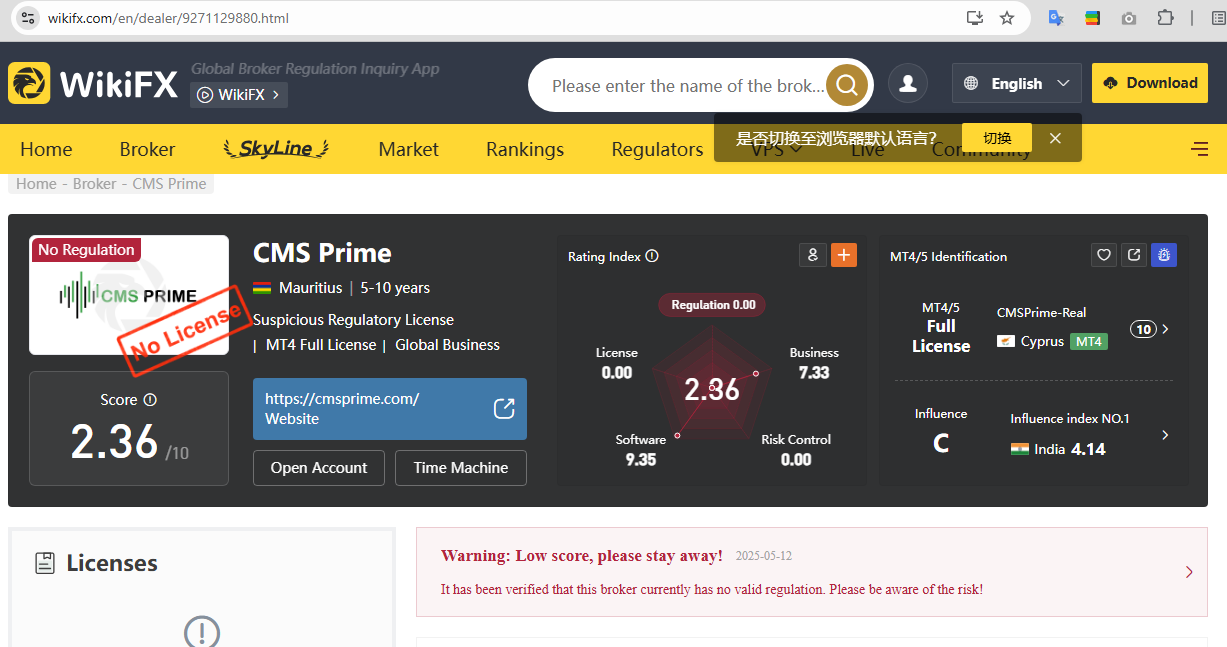
Task: Close the language switch prompt
Action: 1055,138
